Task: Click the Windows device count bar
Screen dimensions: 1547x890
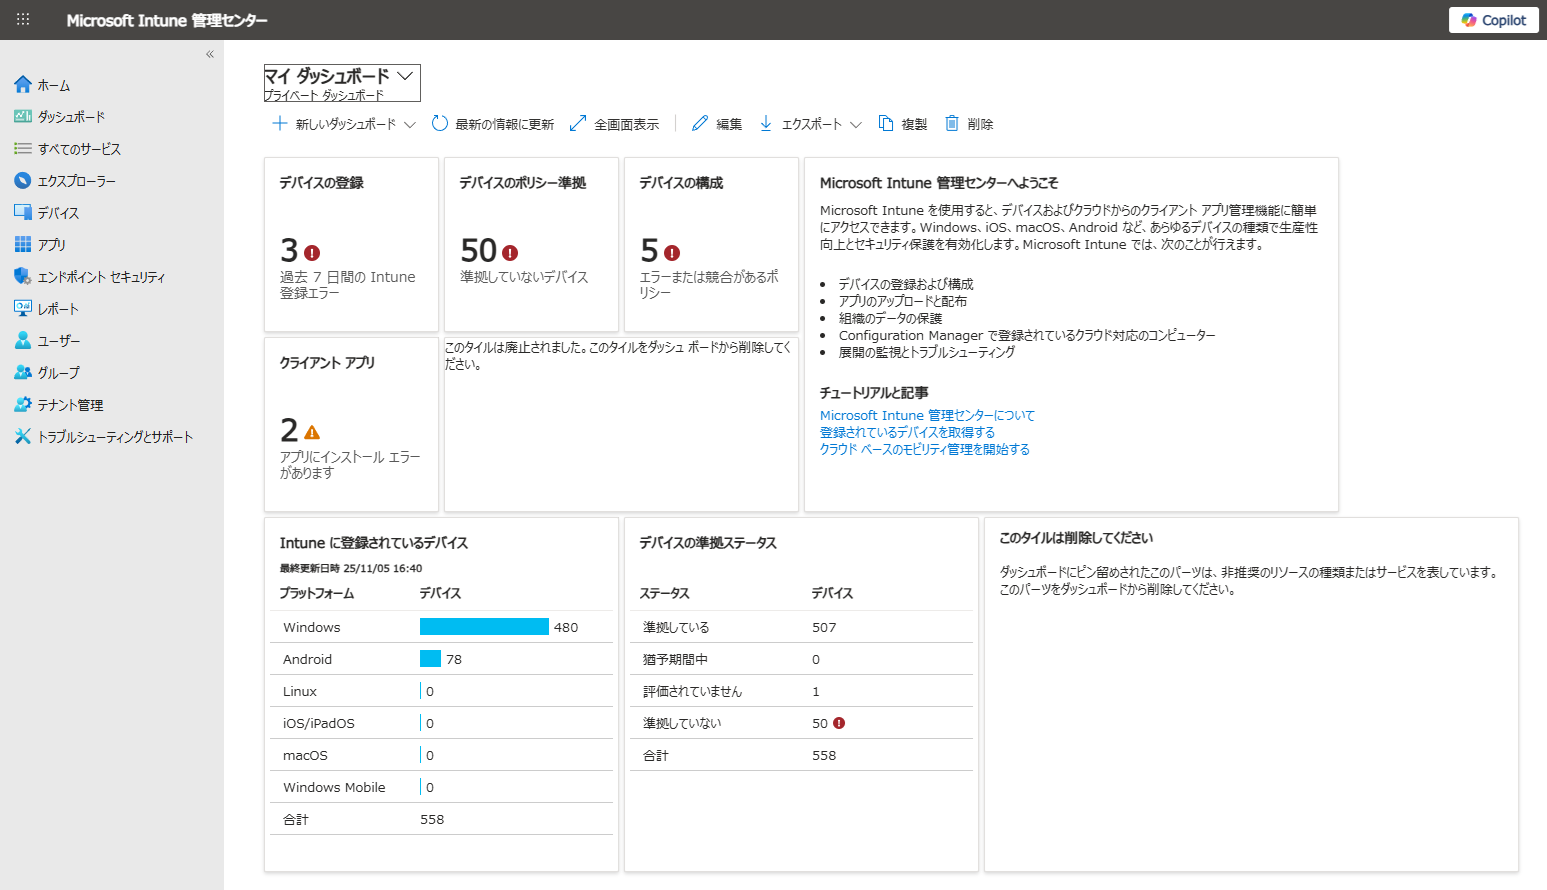Action: pos(484,627)
